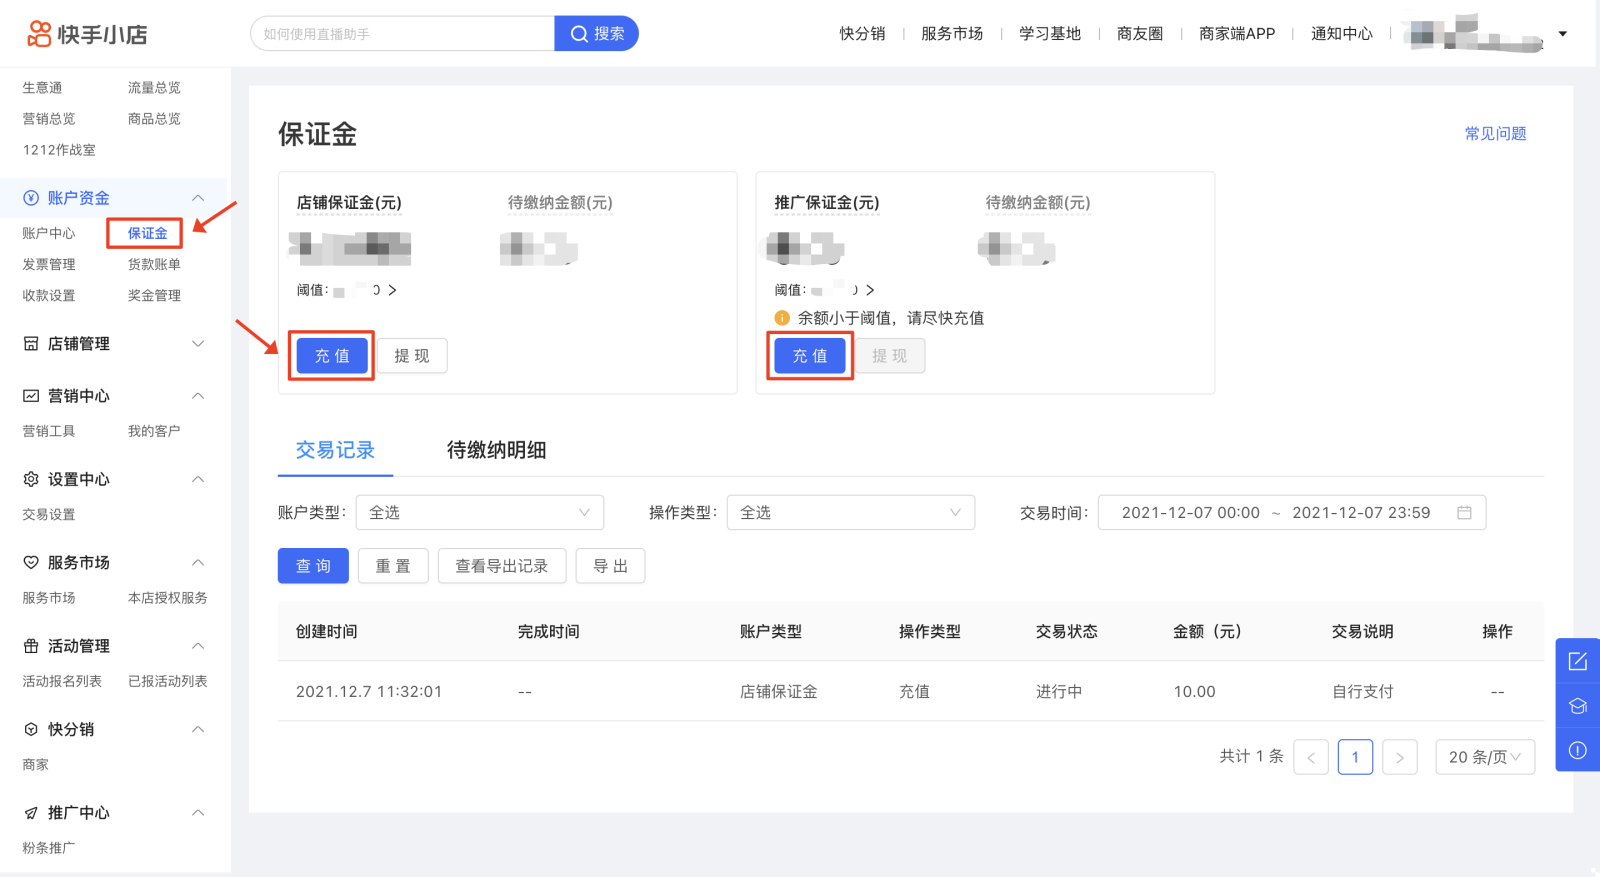This screenshot has width=1600, height=877.
Task: Open the 20 条/页 page size dropdown
Action: [x=1484, y=757]
